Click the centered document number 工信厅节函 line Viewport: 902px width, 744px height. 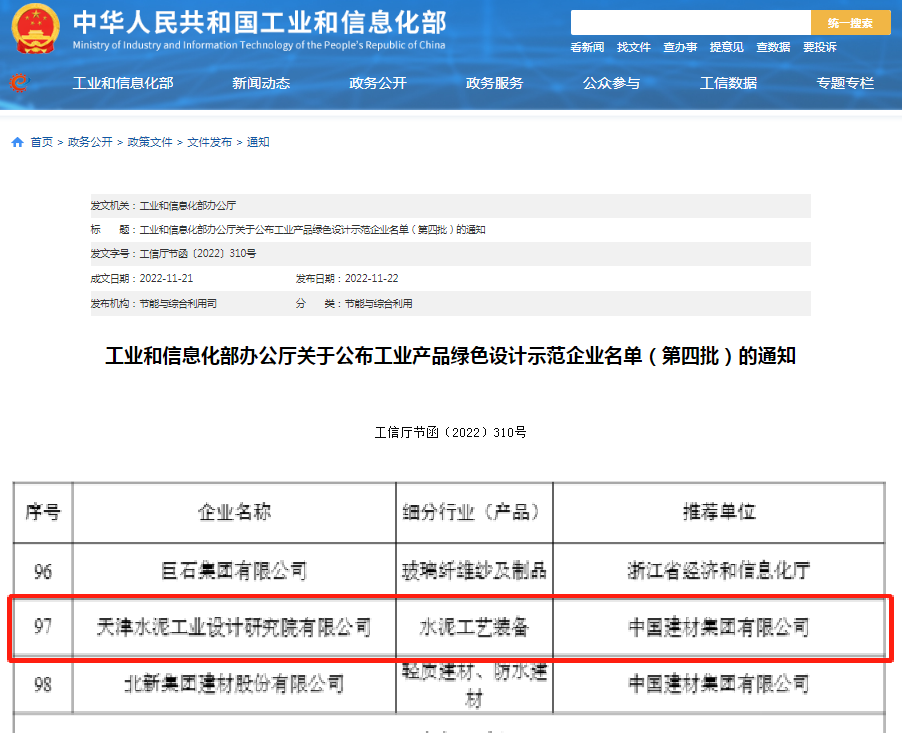(450, 433)
